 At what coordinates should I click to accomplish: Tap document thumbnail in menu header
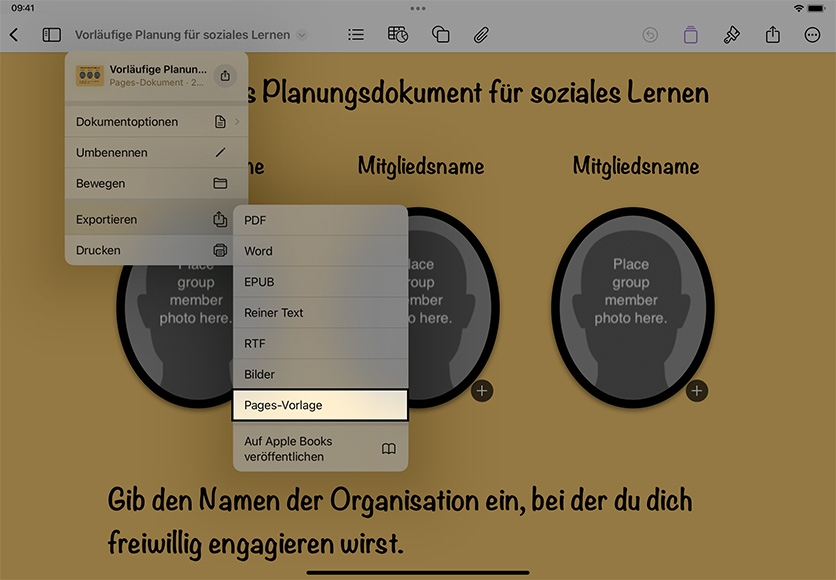pyautogui.click(x=90, y=76)
